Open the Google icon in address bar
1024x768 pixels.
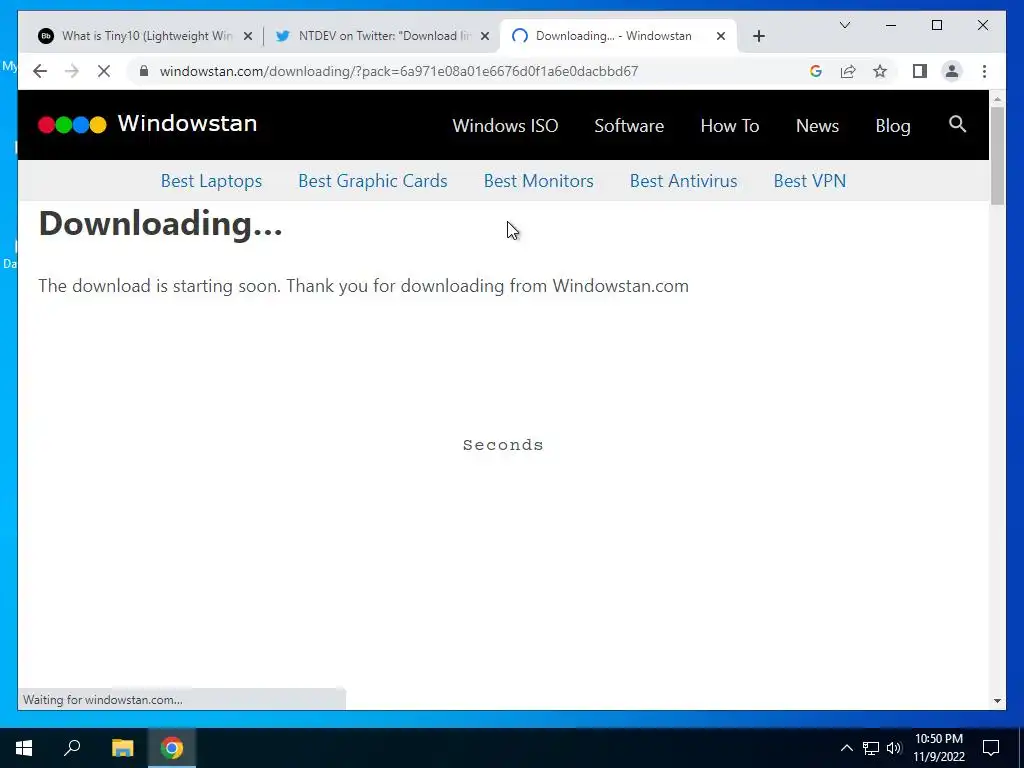[x=816, y=71]
